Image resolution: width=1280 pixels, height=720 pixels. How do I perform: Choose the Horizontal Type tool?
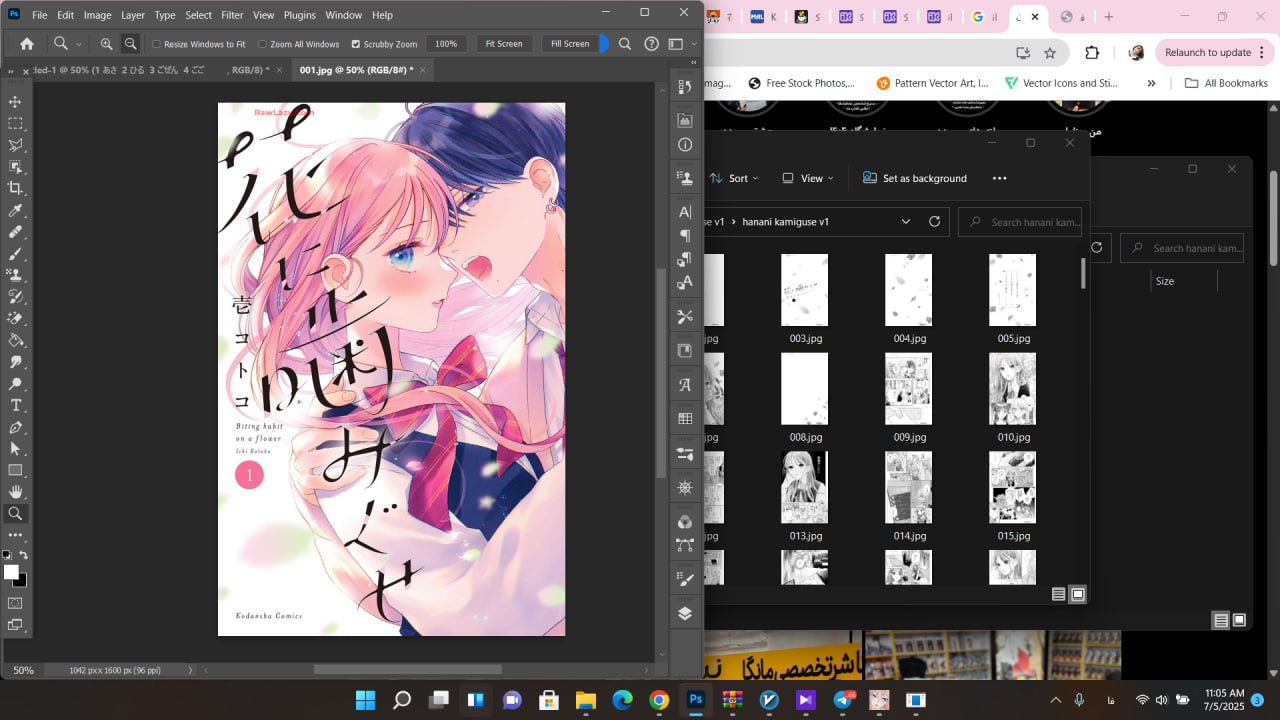(15, 405)
